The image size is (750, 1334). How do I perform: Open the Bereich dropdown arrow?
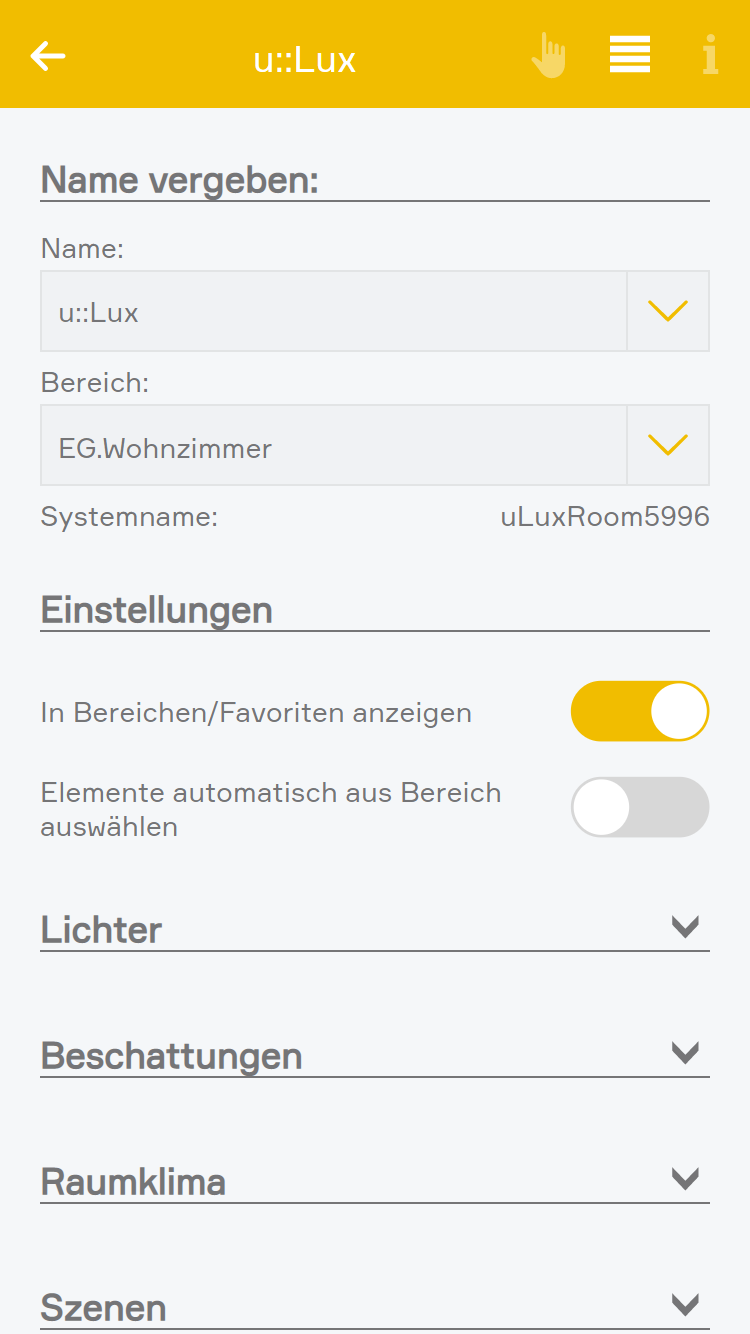point(668,445)
